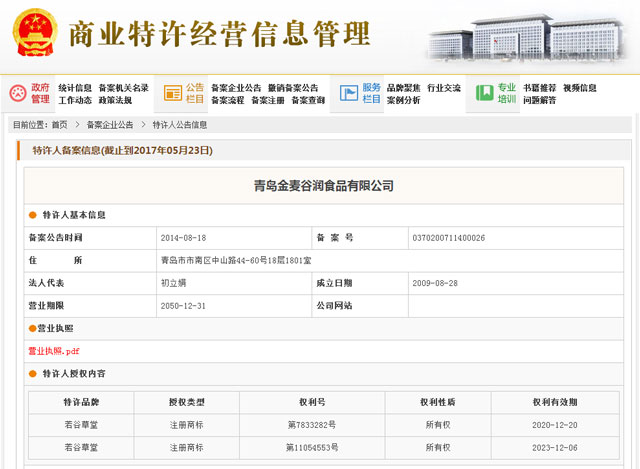Download the 营业执照.pdf file
Image resolution: width=640 pixels, height=469 pixels.
[x=53, y=351]
